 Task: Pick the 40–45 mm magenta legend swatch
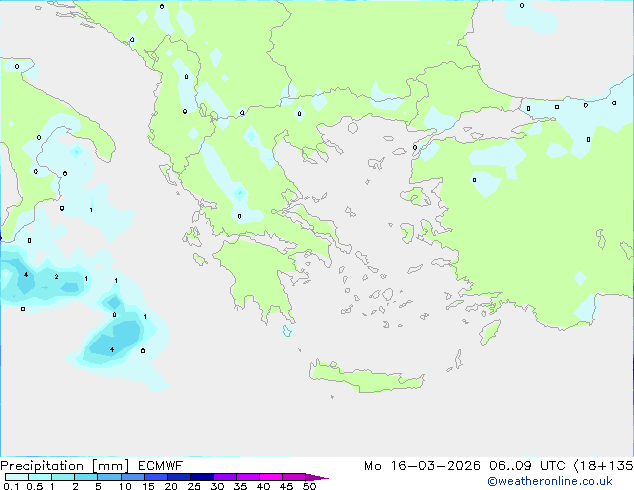tap(271, 477)
